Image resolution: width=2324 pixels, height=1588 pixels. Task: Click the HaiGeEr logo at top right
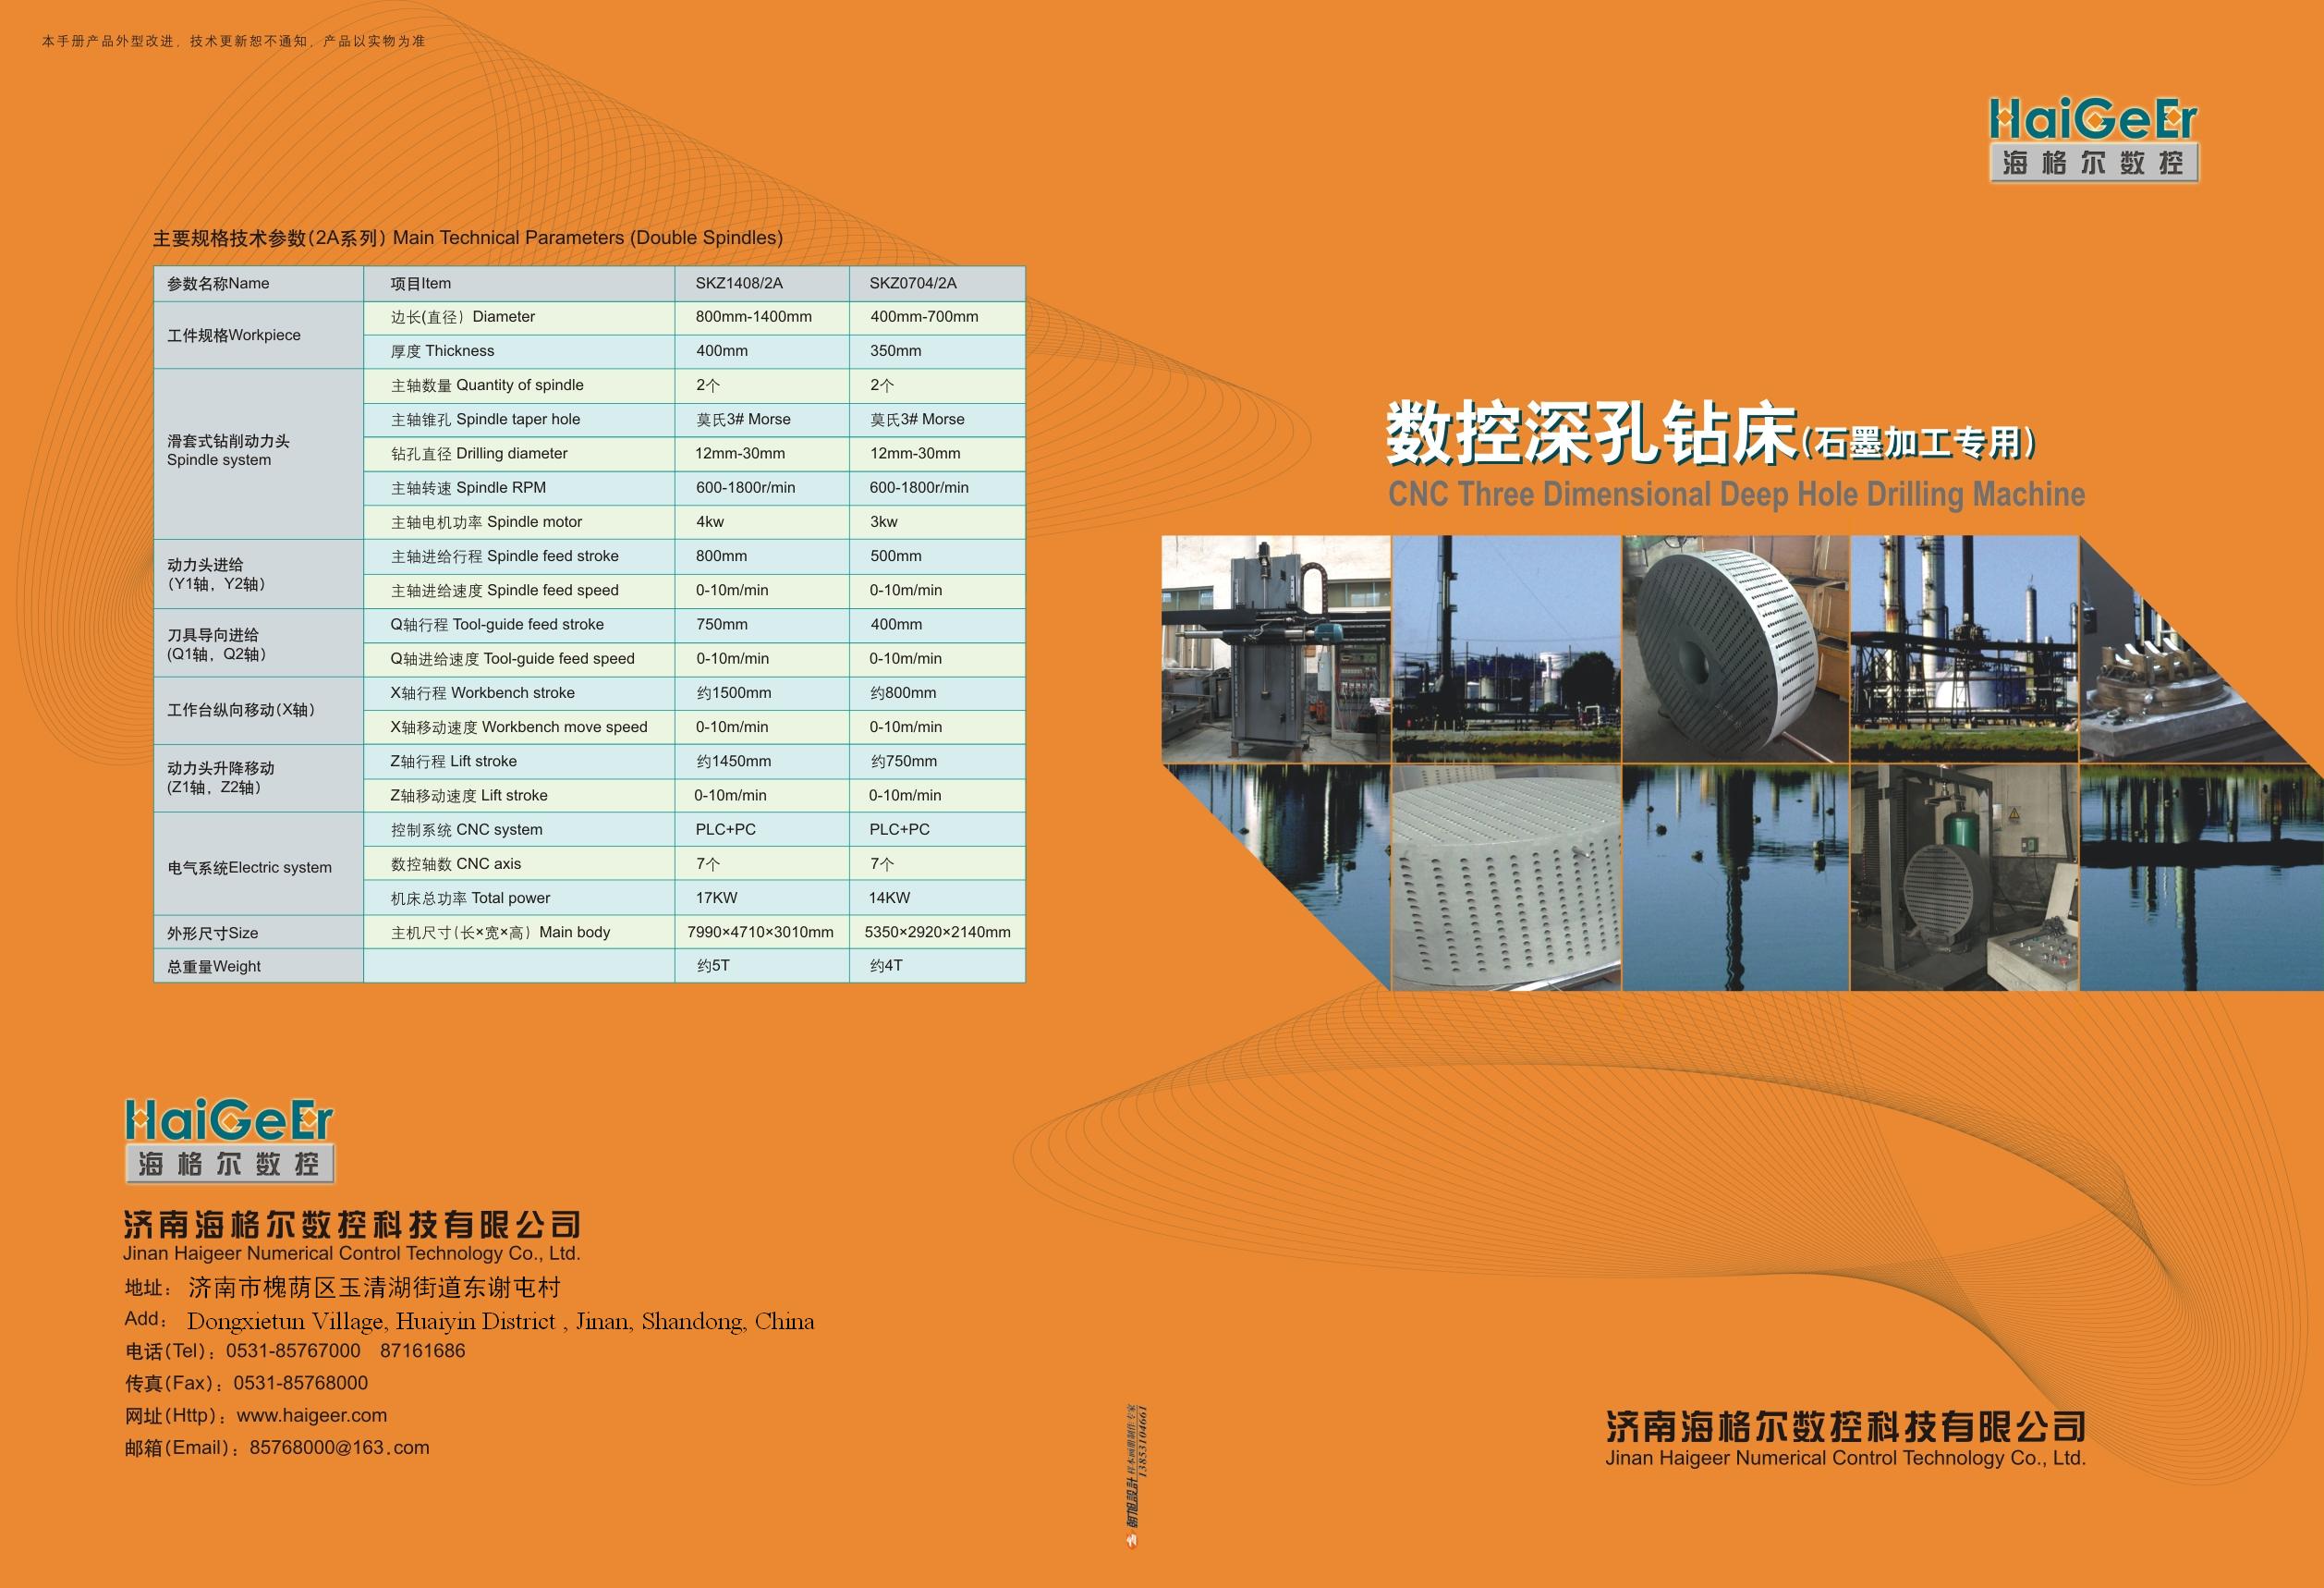click(2094, 140)
